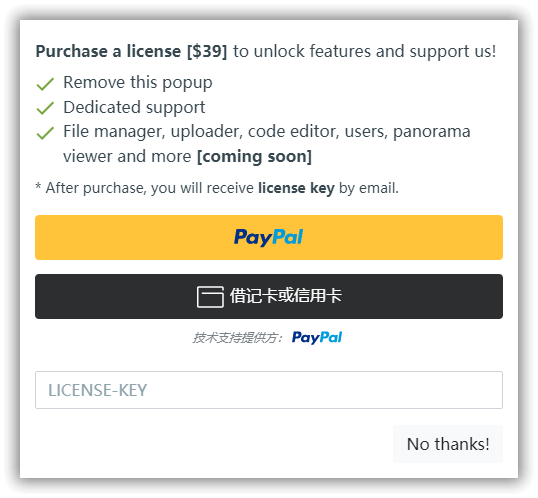Pay with debit or credit card button
The image size is (538, 498).
(x=269, y=297)
